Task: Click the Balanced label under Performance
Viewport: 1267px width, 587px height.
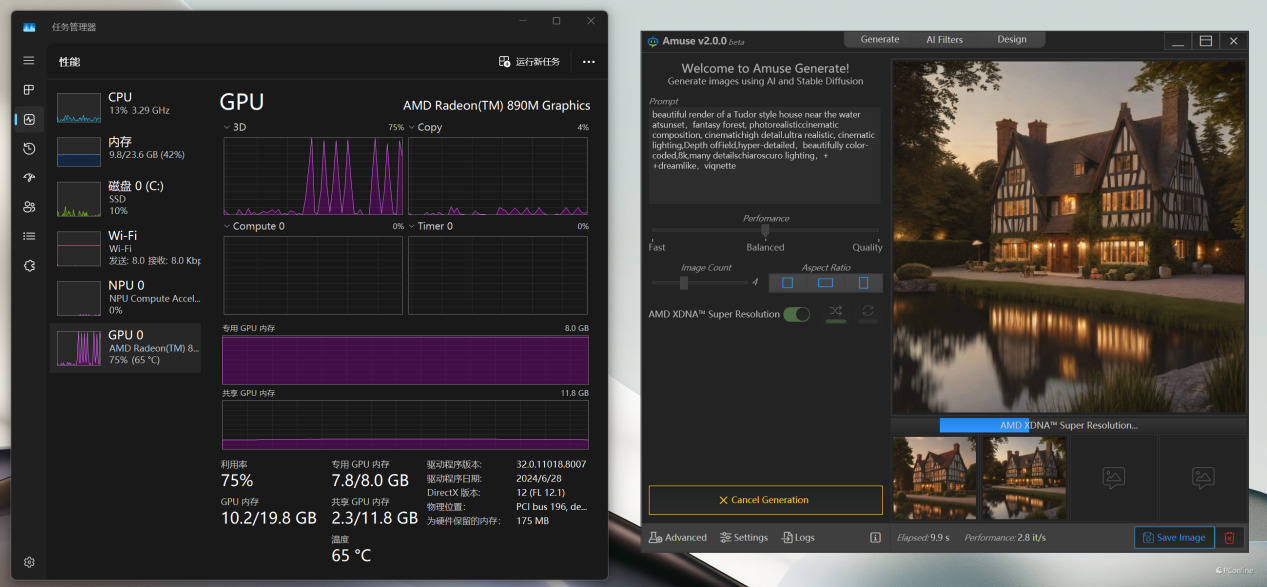Action: pyautogui.click(x=765, y=247)
